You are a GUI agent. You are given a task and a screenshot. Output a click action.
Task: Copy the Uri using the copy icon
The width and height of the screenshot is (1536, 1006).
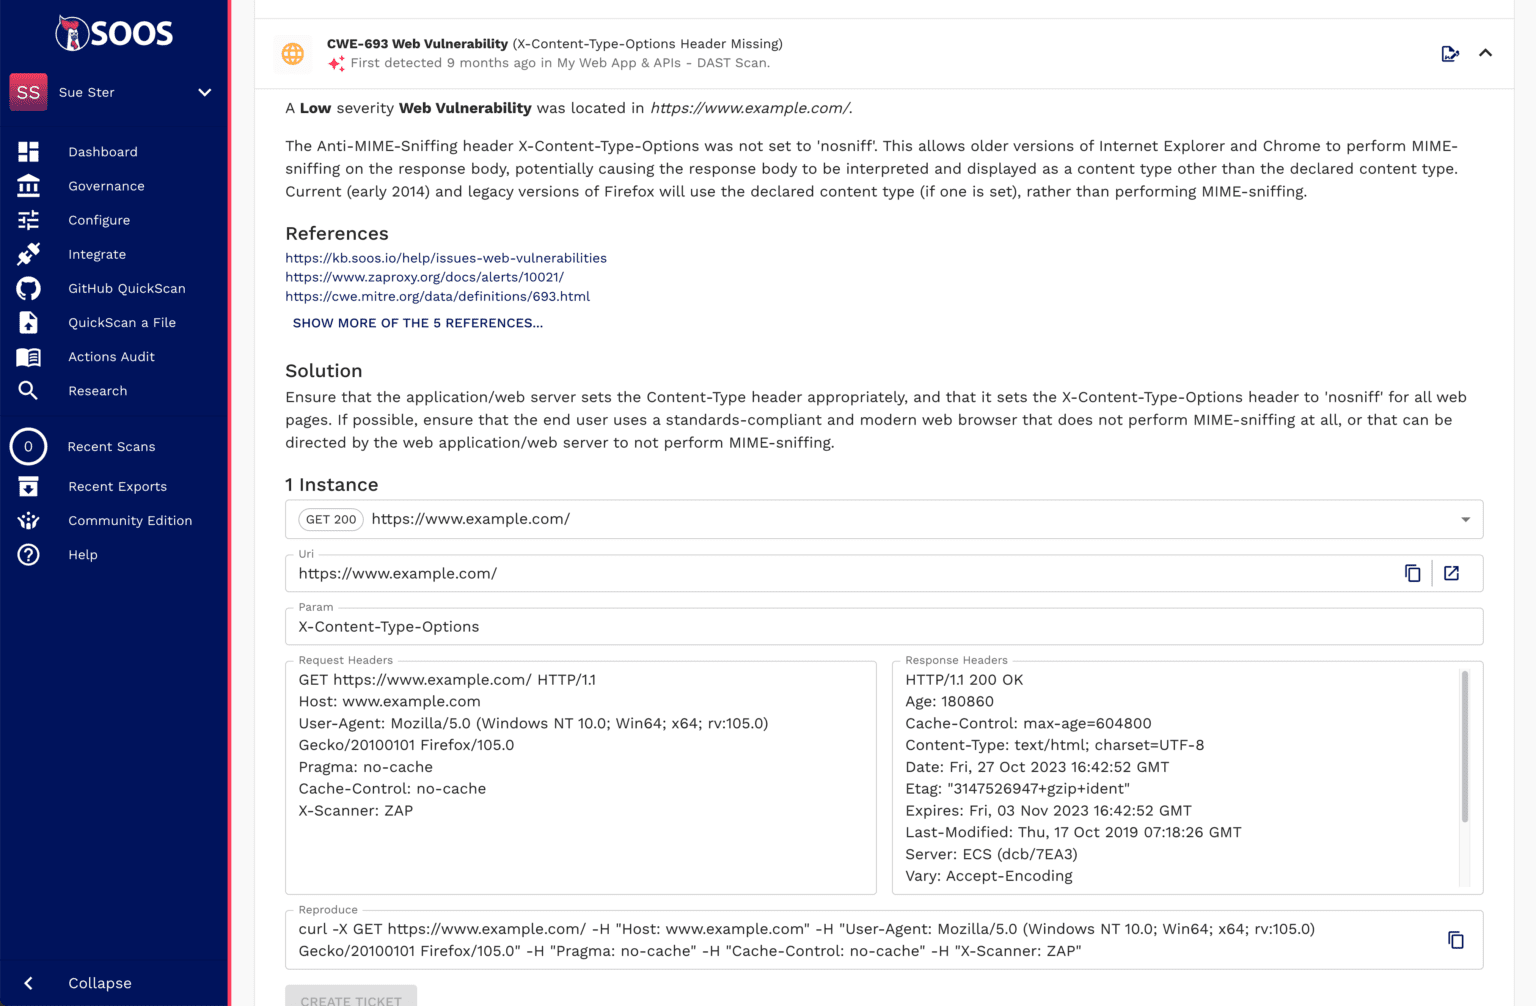click(1412, 573)
